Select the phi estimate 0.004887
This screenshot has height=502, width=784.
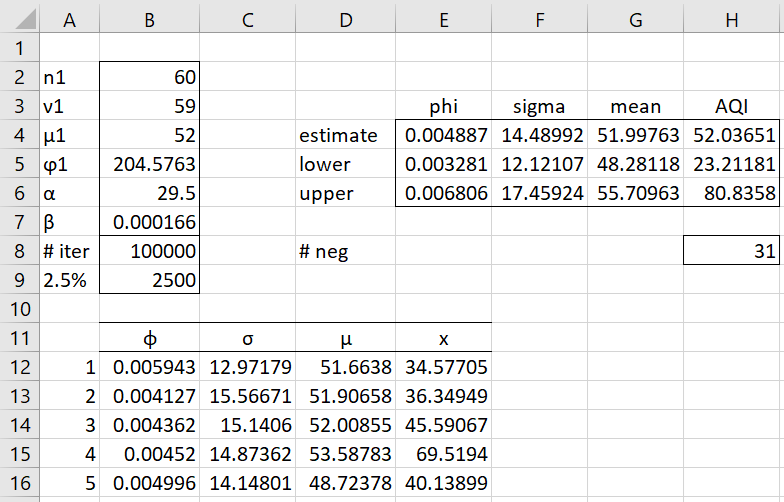coord(444,134)
